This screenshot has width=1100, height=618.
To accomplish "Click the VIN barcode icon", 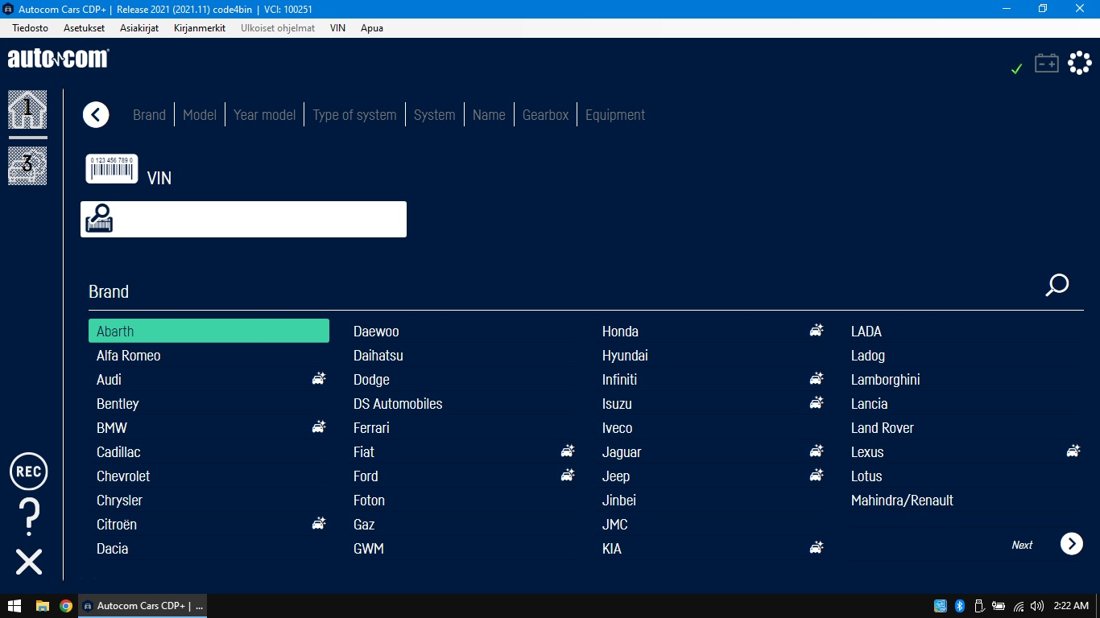I will (112, 169).
